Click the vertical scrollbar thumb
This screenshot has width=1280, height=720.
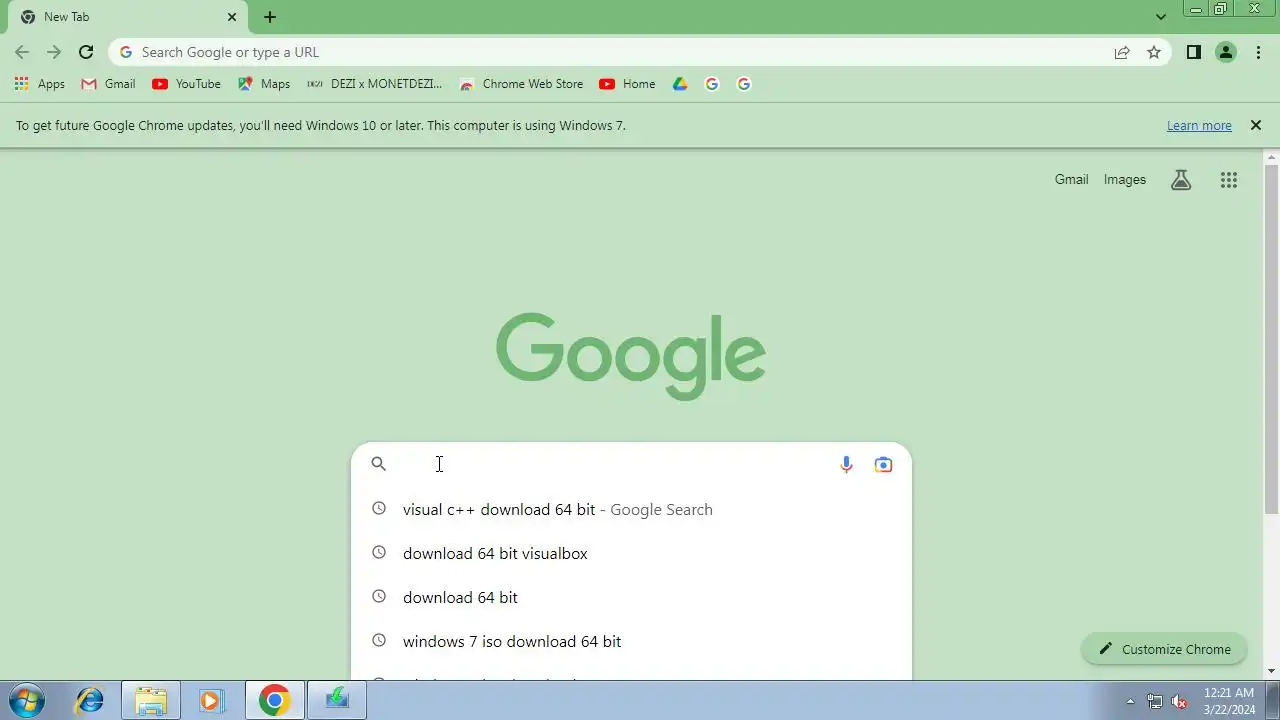pyautogui.click(x=1272, y=340)
